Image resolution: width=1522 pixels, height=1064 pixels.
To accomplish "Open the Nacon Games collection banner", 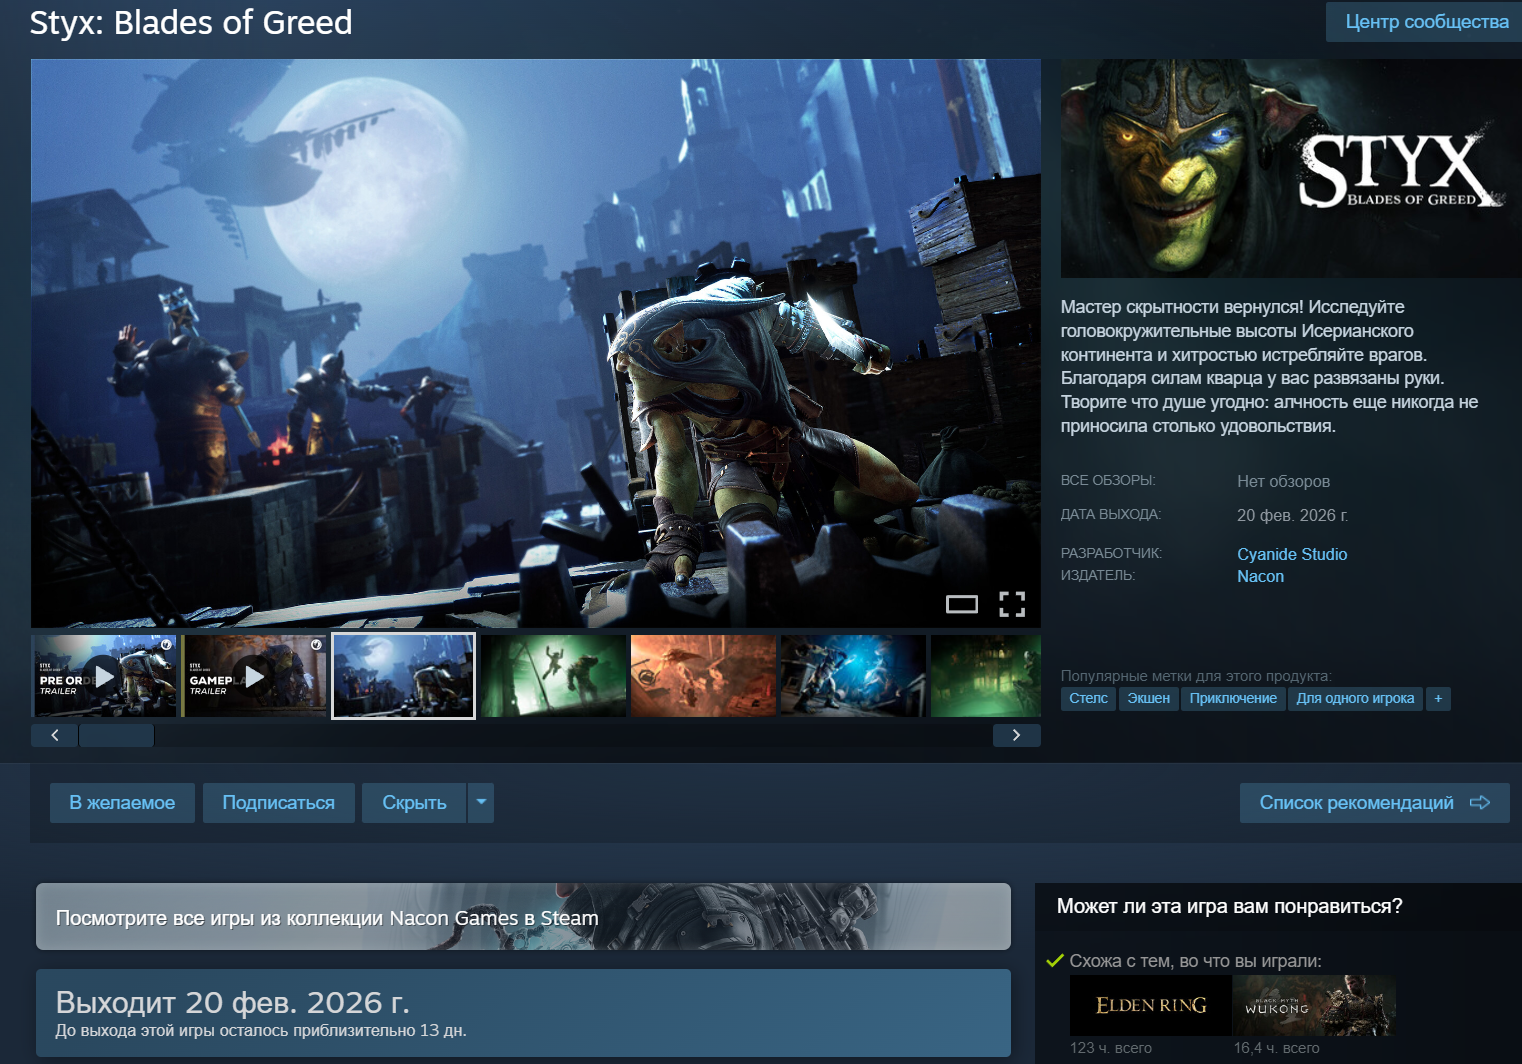I will [523, 917].
